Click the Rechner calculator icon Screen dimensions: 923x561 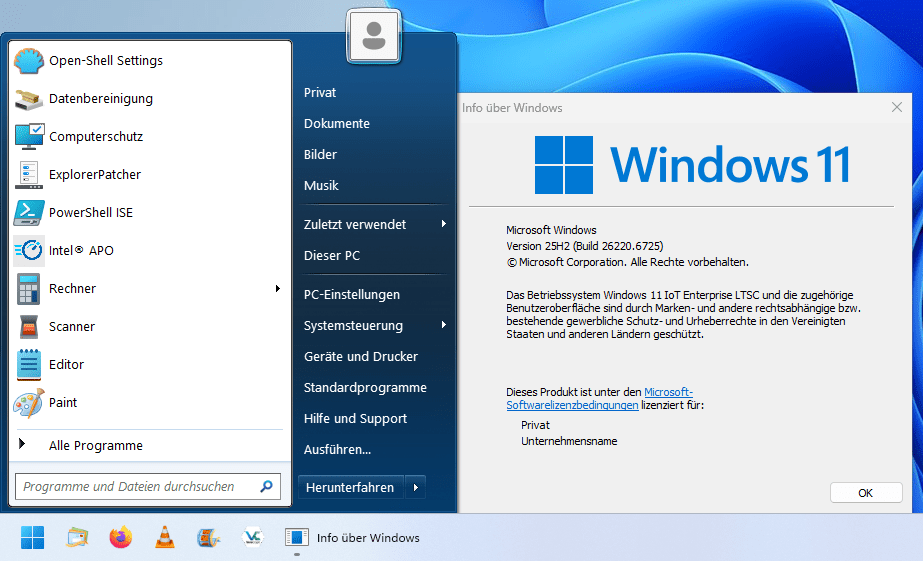coord(29,288)
